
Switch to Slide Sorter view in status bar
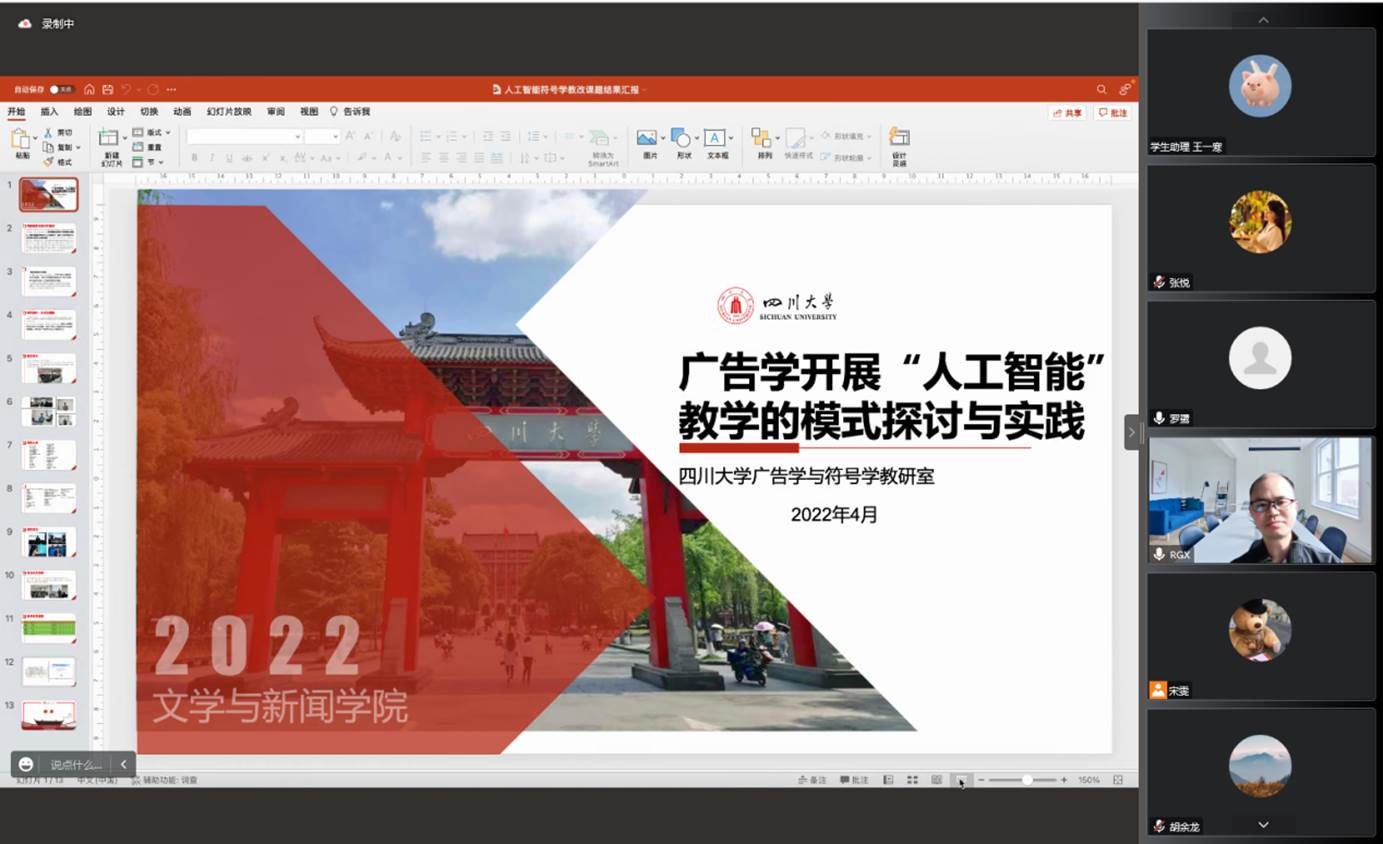911,779
